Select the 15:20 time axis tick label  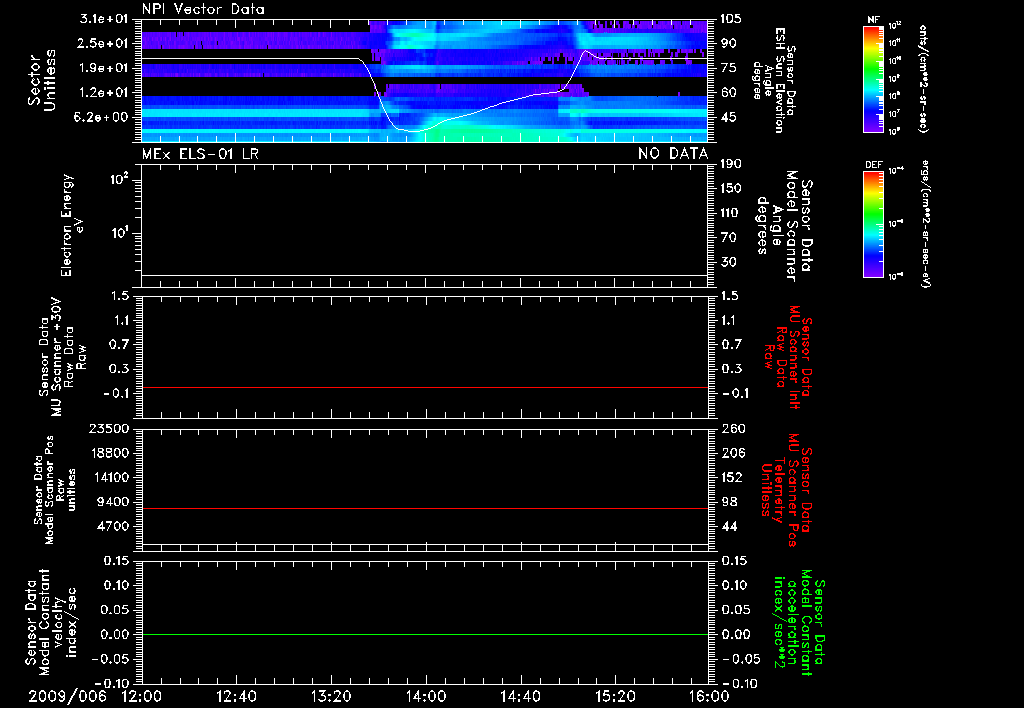pyautogui.click(x=614, y=696)
